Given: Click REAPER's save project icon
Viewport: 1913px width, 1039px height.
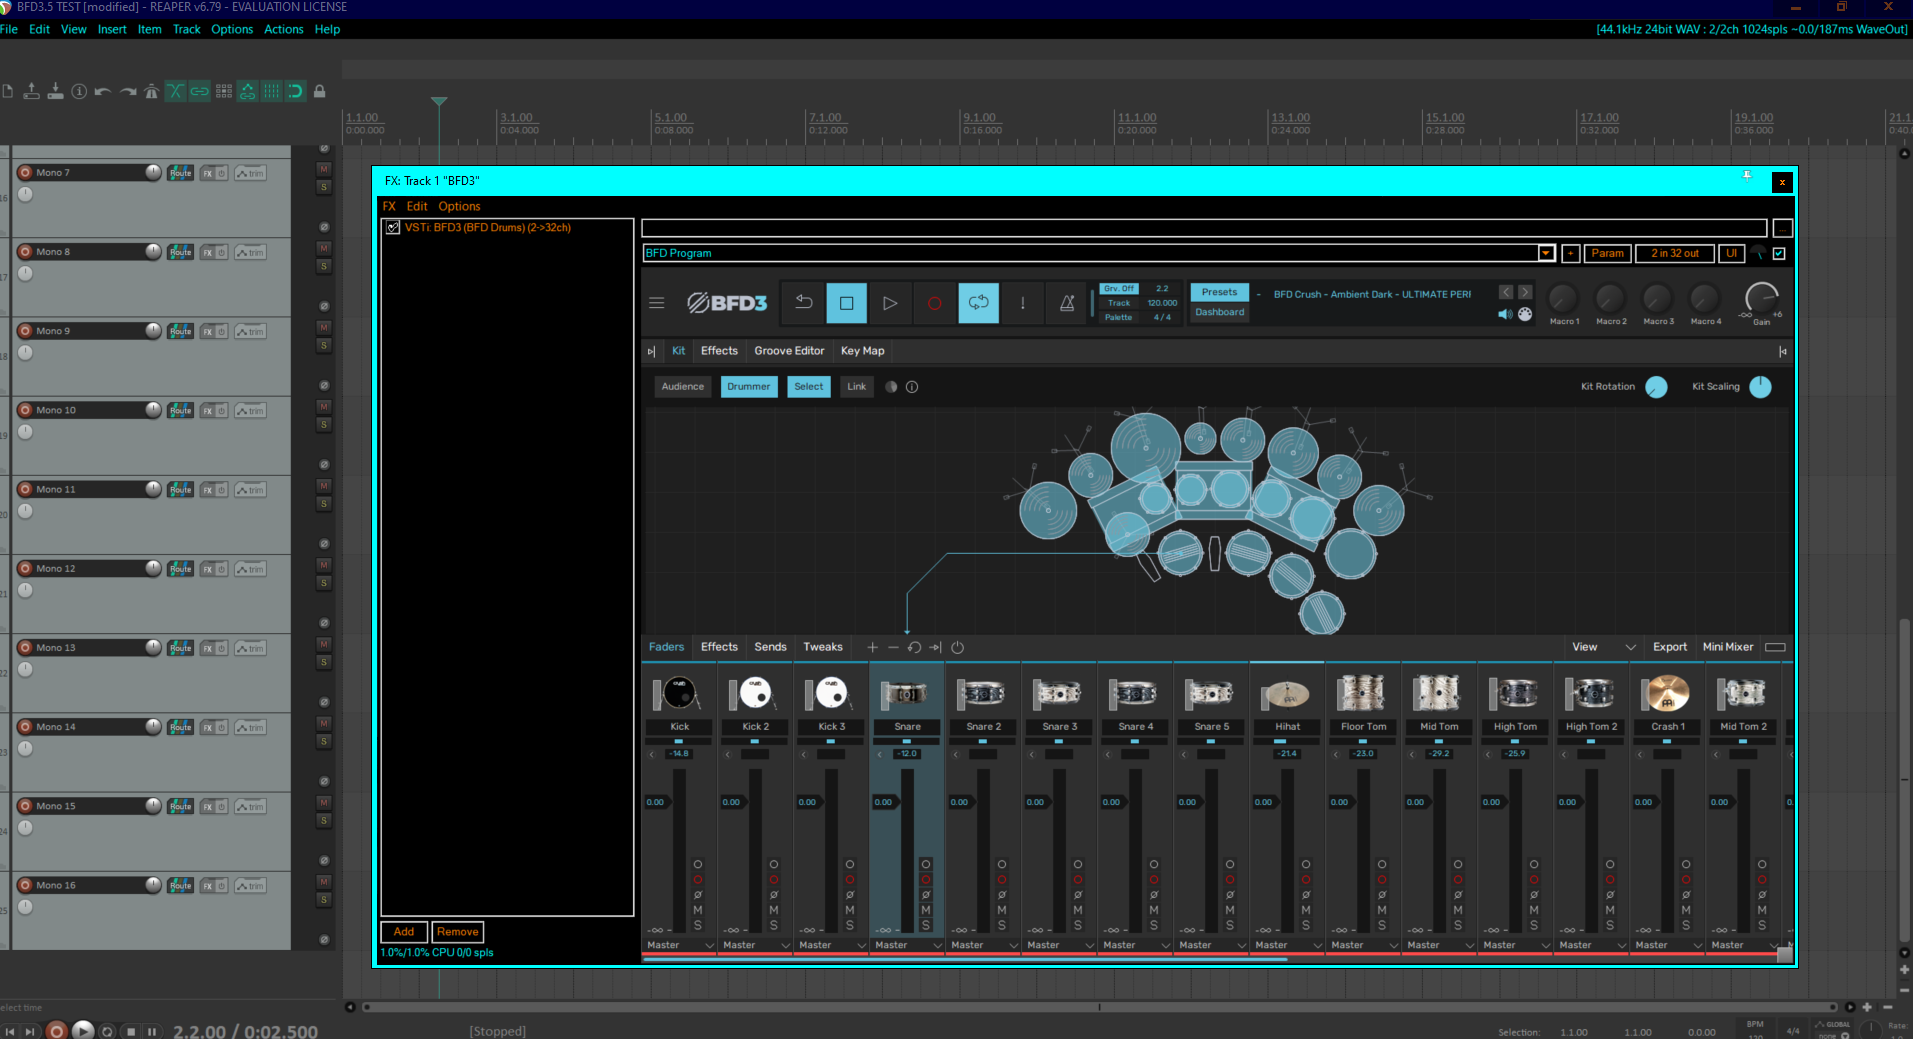Looking at the screenshot, I should tap(55, 91).
